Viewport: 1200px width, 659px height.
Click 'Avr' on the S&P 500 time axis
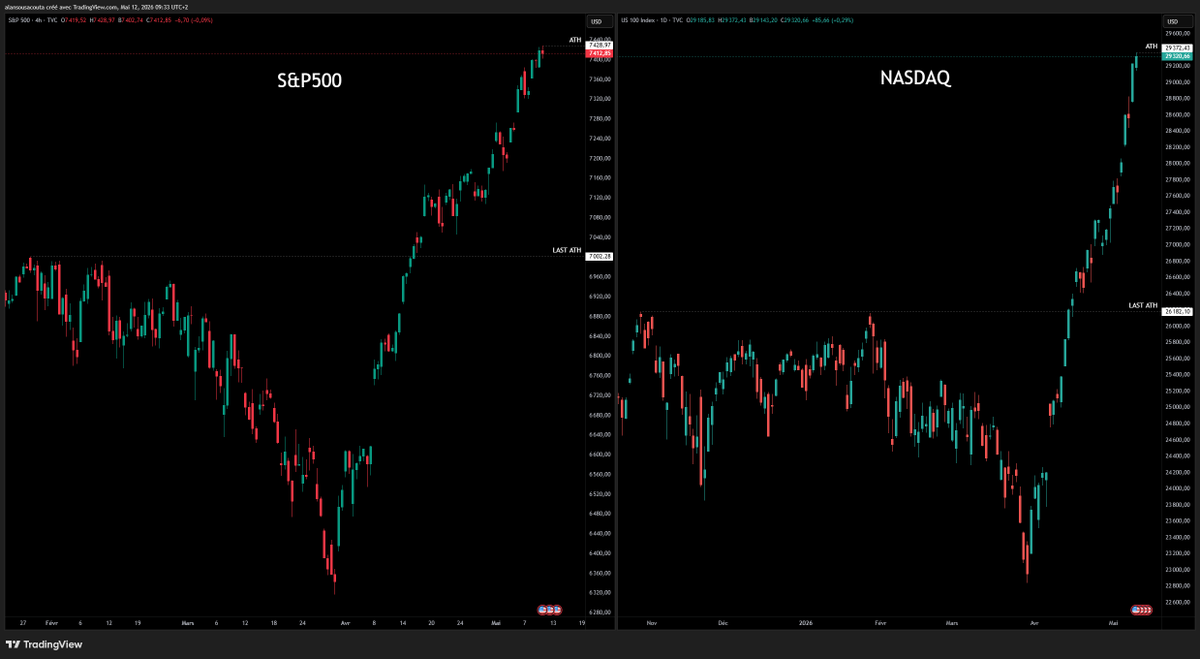click(x=345, y=622)
